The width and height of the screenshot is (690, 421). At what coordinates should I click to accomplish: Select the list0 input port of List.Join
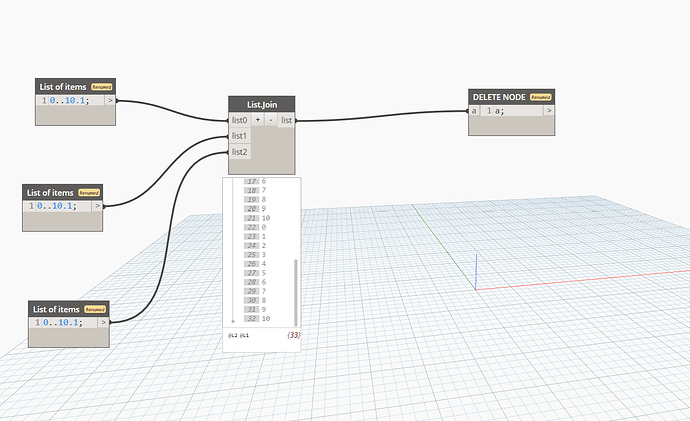pyautogui.click(x=239, y=120)
